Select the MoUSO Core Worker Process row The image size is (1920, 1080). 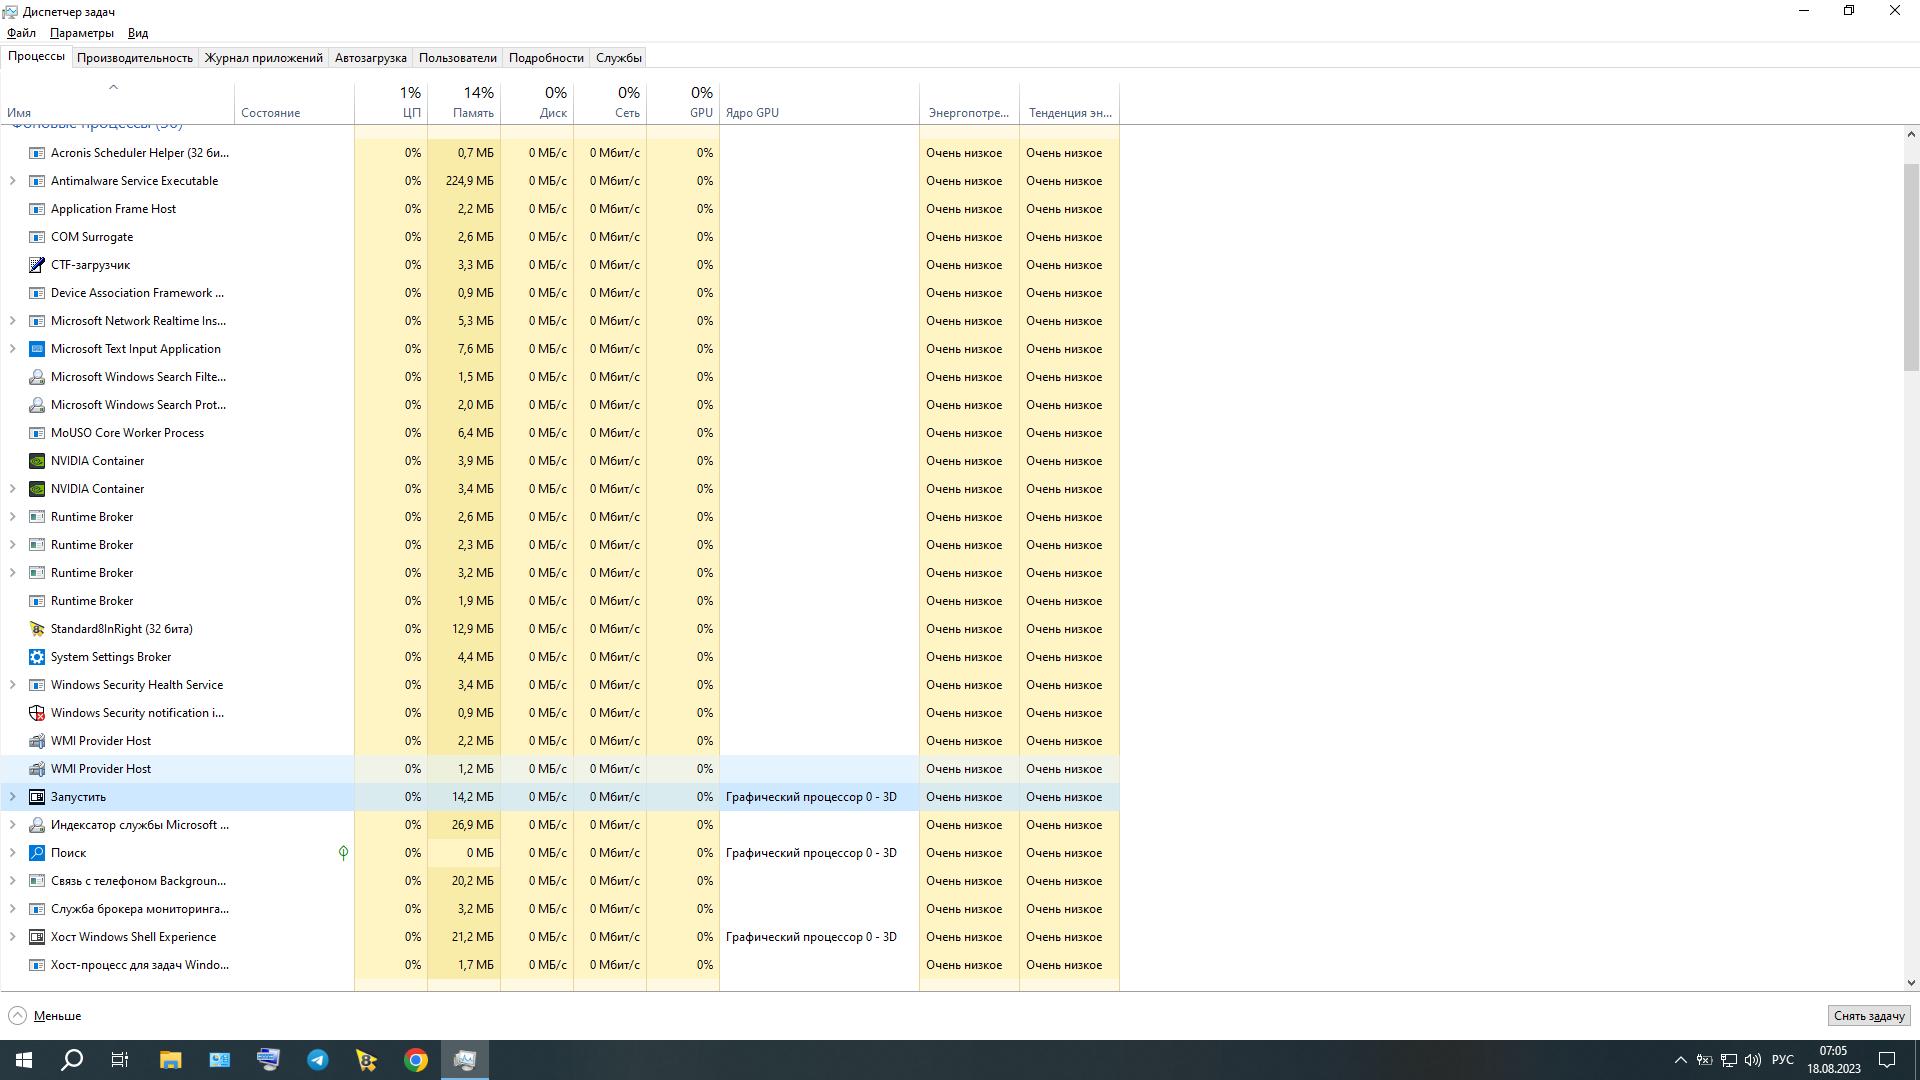click(x=560, y=433)
